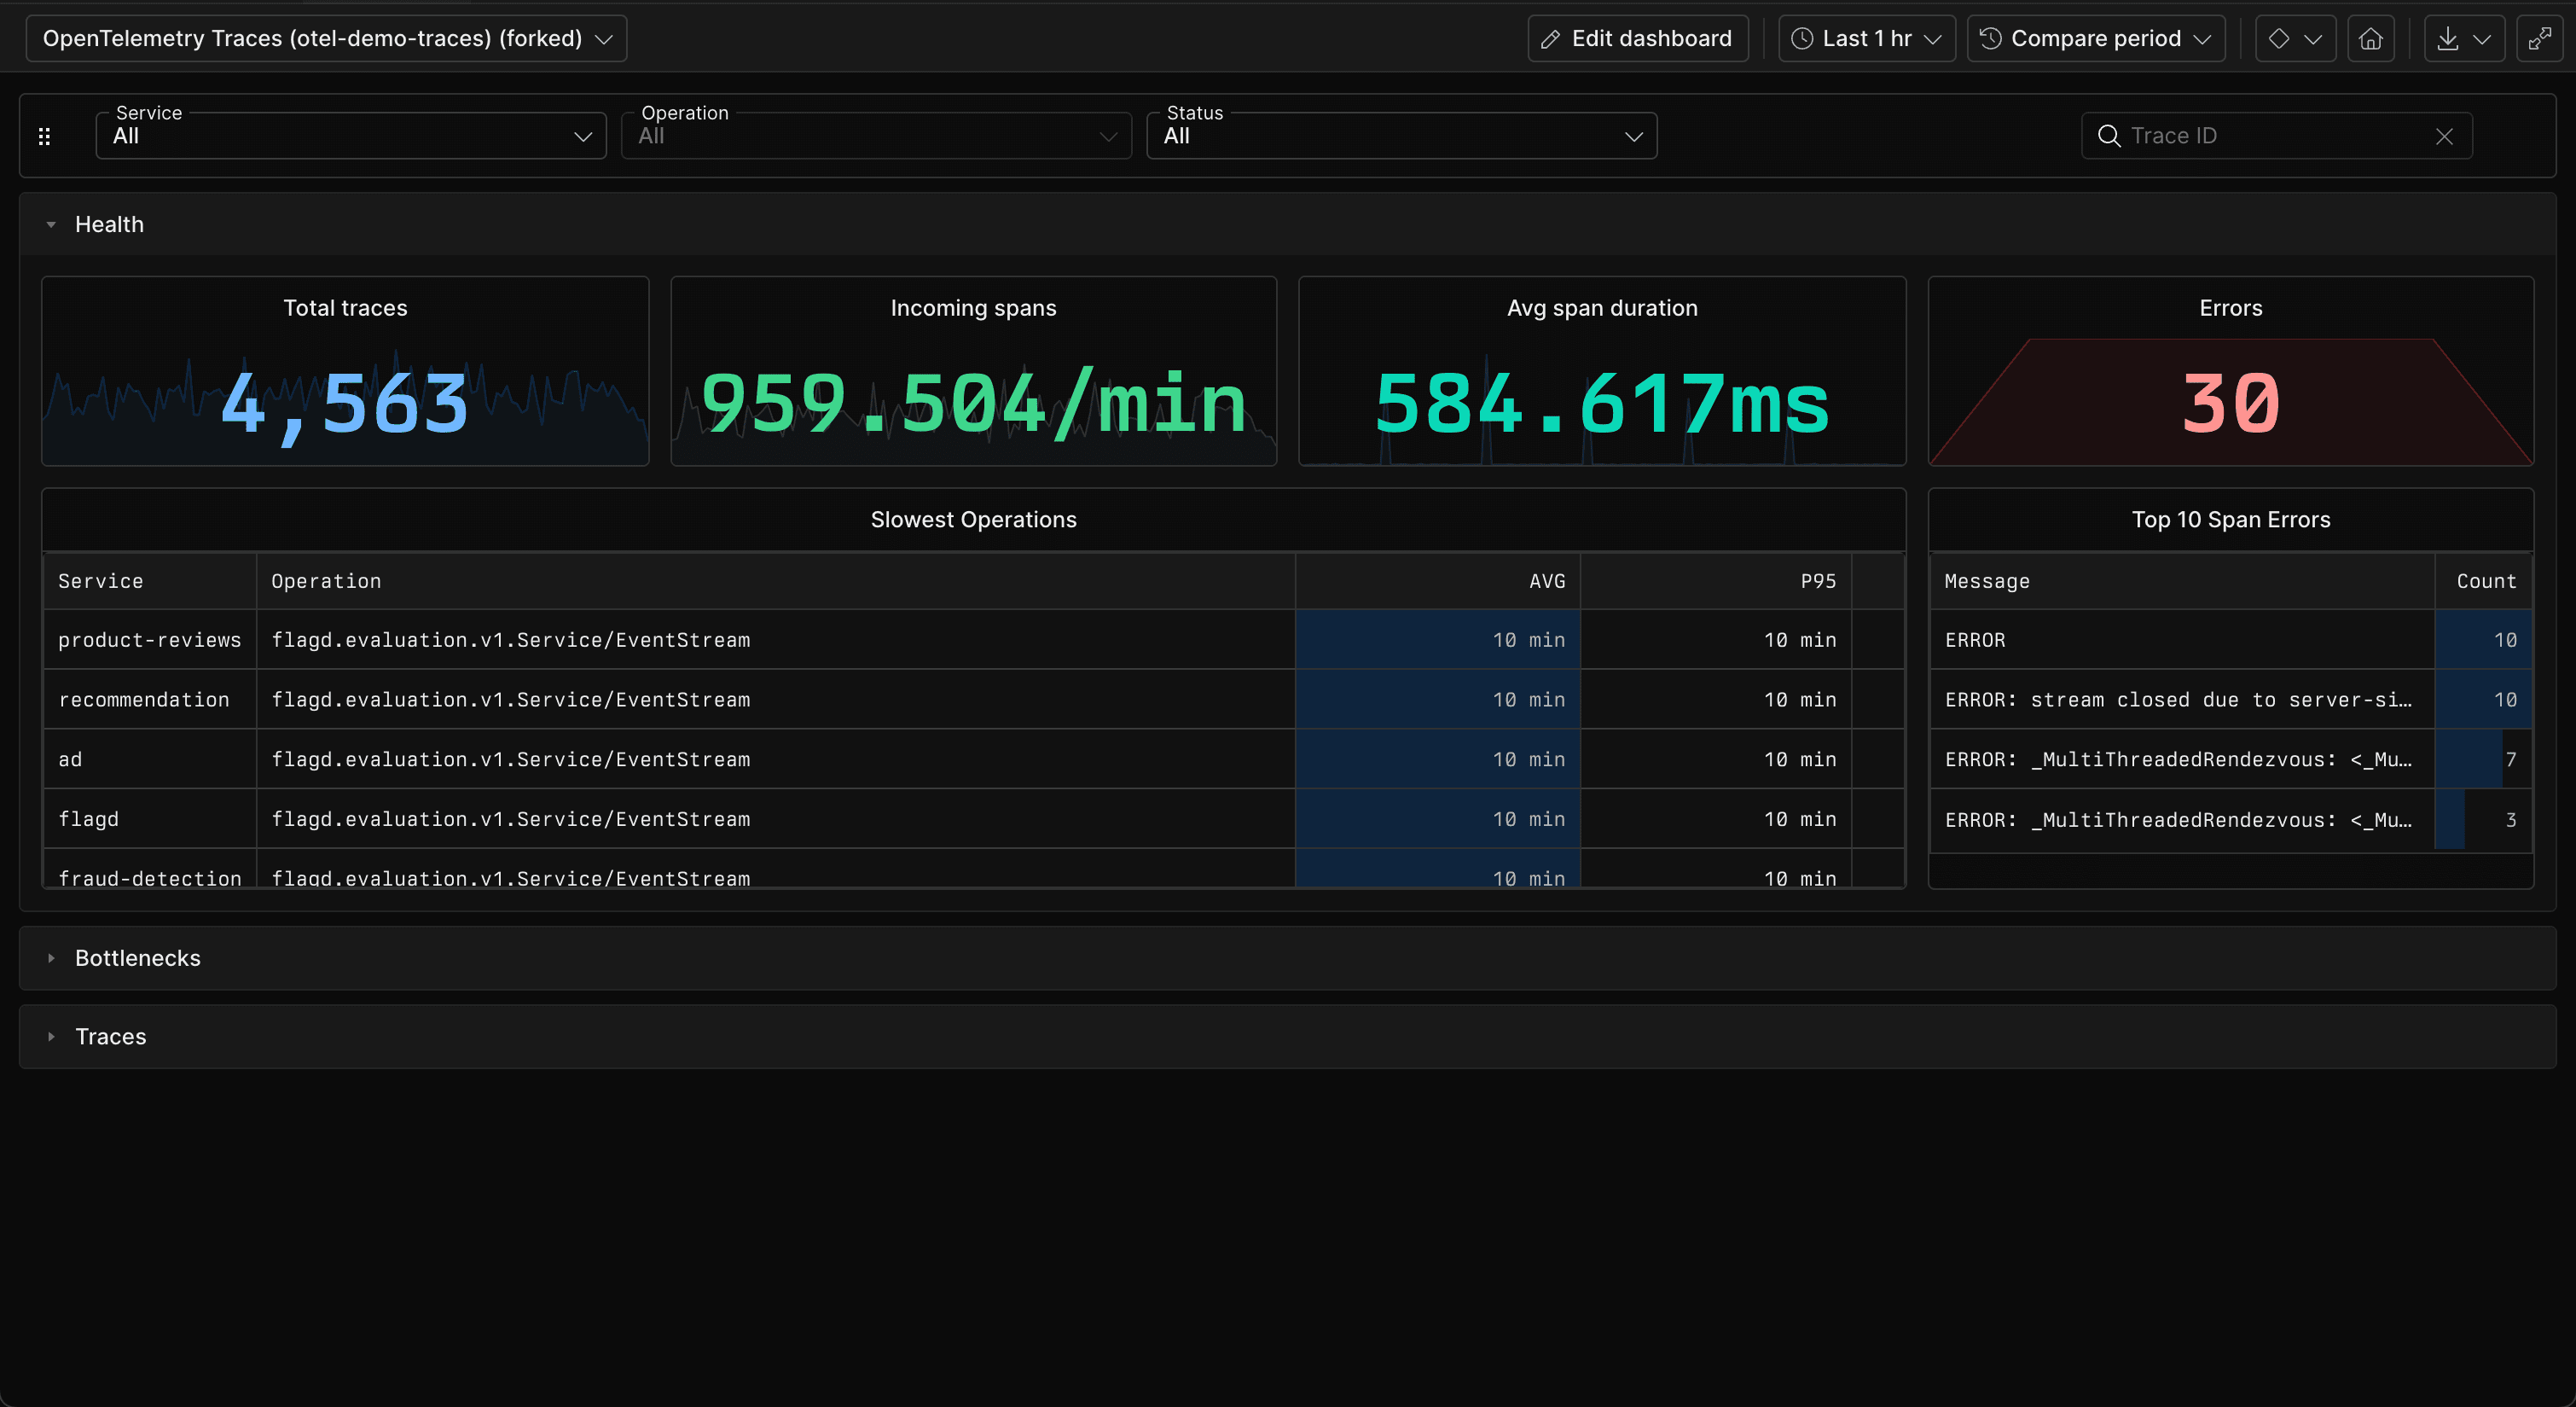Click the Top 10 Span Errors title
The width and height of the screenshot is (2576, 1407).
coord(2230,520)
